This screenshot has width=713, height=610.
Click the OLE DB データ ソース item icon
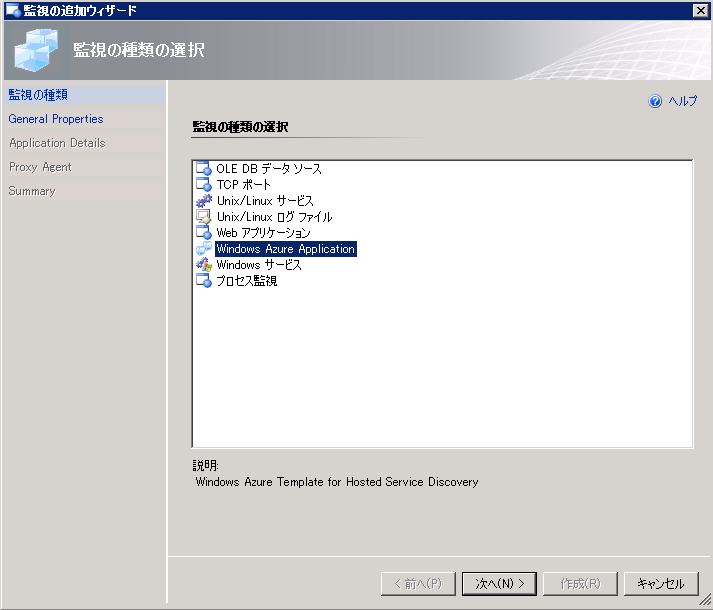click(x=204, y=169)
